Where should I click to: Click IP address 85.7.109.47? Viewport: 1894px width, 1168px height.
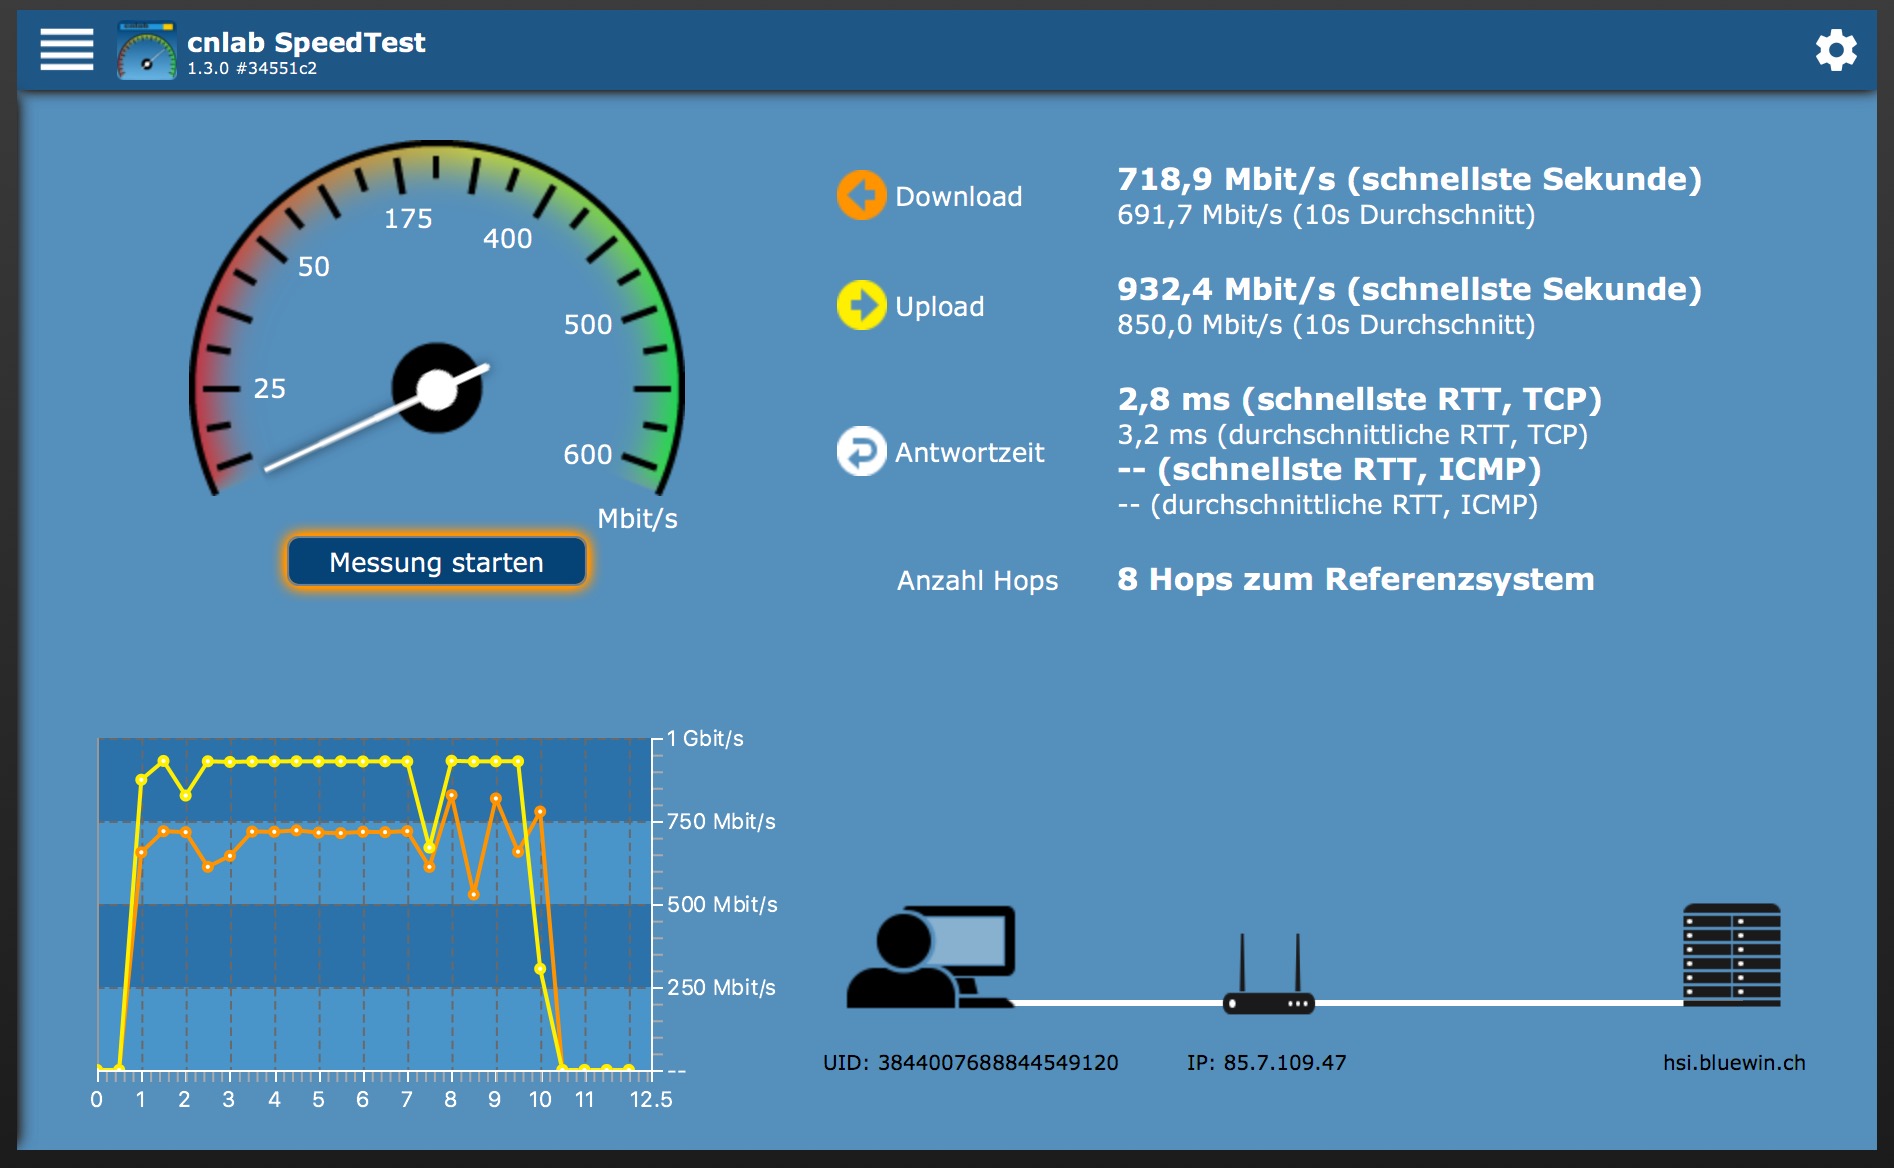click(1266, 1063)
